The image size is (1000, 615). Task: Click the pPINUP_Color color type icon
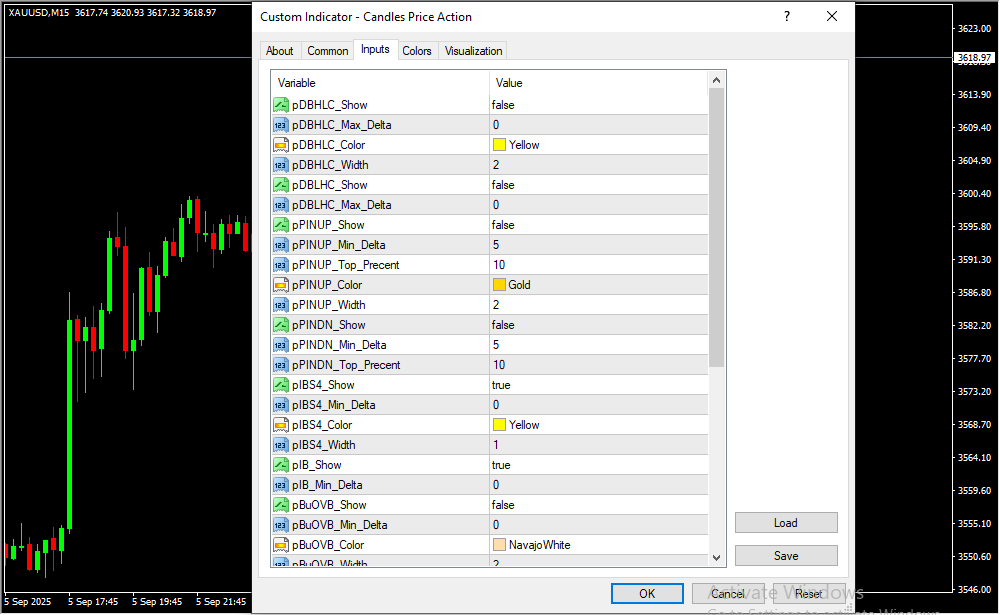tap(280, 285)
